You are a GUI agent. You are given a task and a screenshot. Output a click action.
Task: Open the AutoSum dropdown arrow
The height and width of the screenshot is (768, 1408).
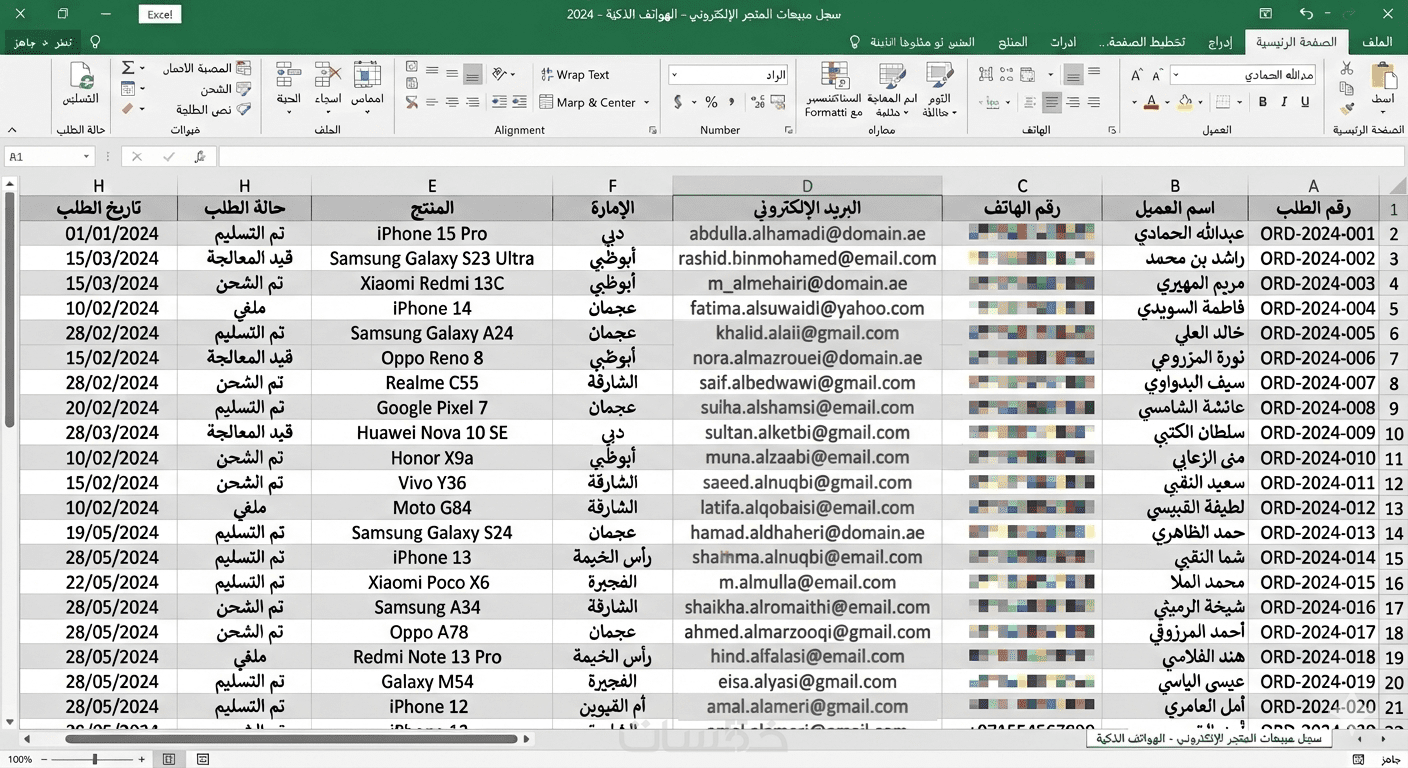click(142, 68)
